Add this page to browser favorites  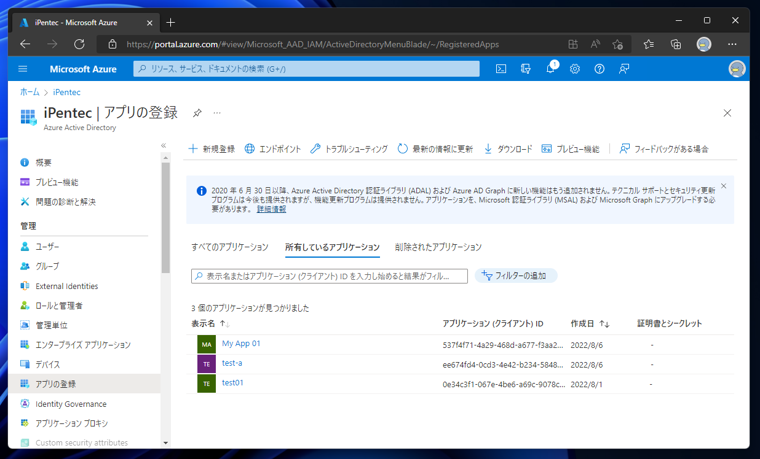point(618,45)
